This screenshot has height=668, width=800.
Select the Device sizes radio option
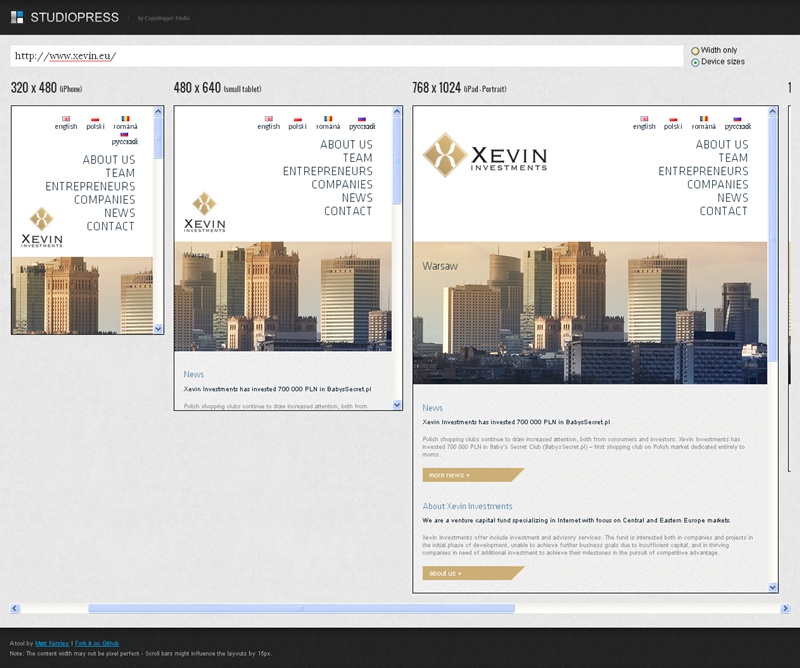695,62
